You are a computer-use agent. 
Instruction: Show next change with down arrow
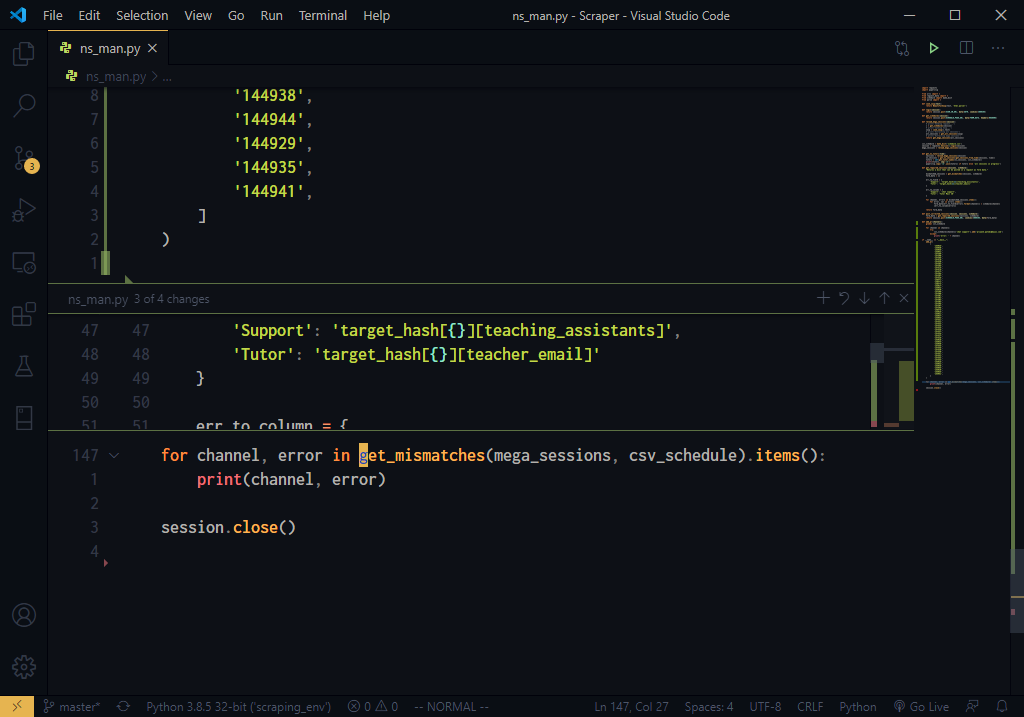(x=864, y=298)
